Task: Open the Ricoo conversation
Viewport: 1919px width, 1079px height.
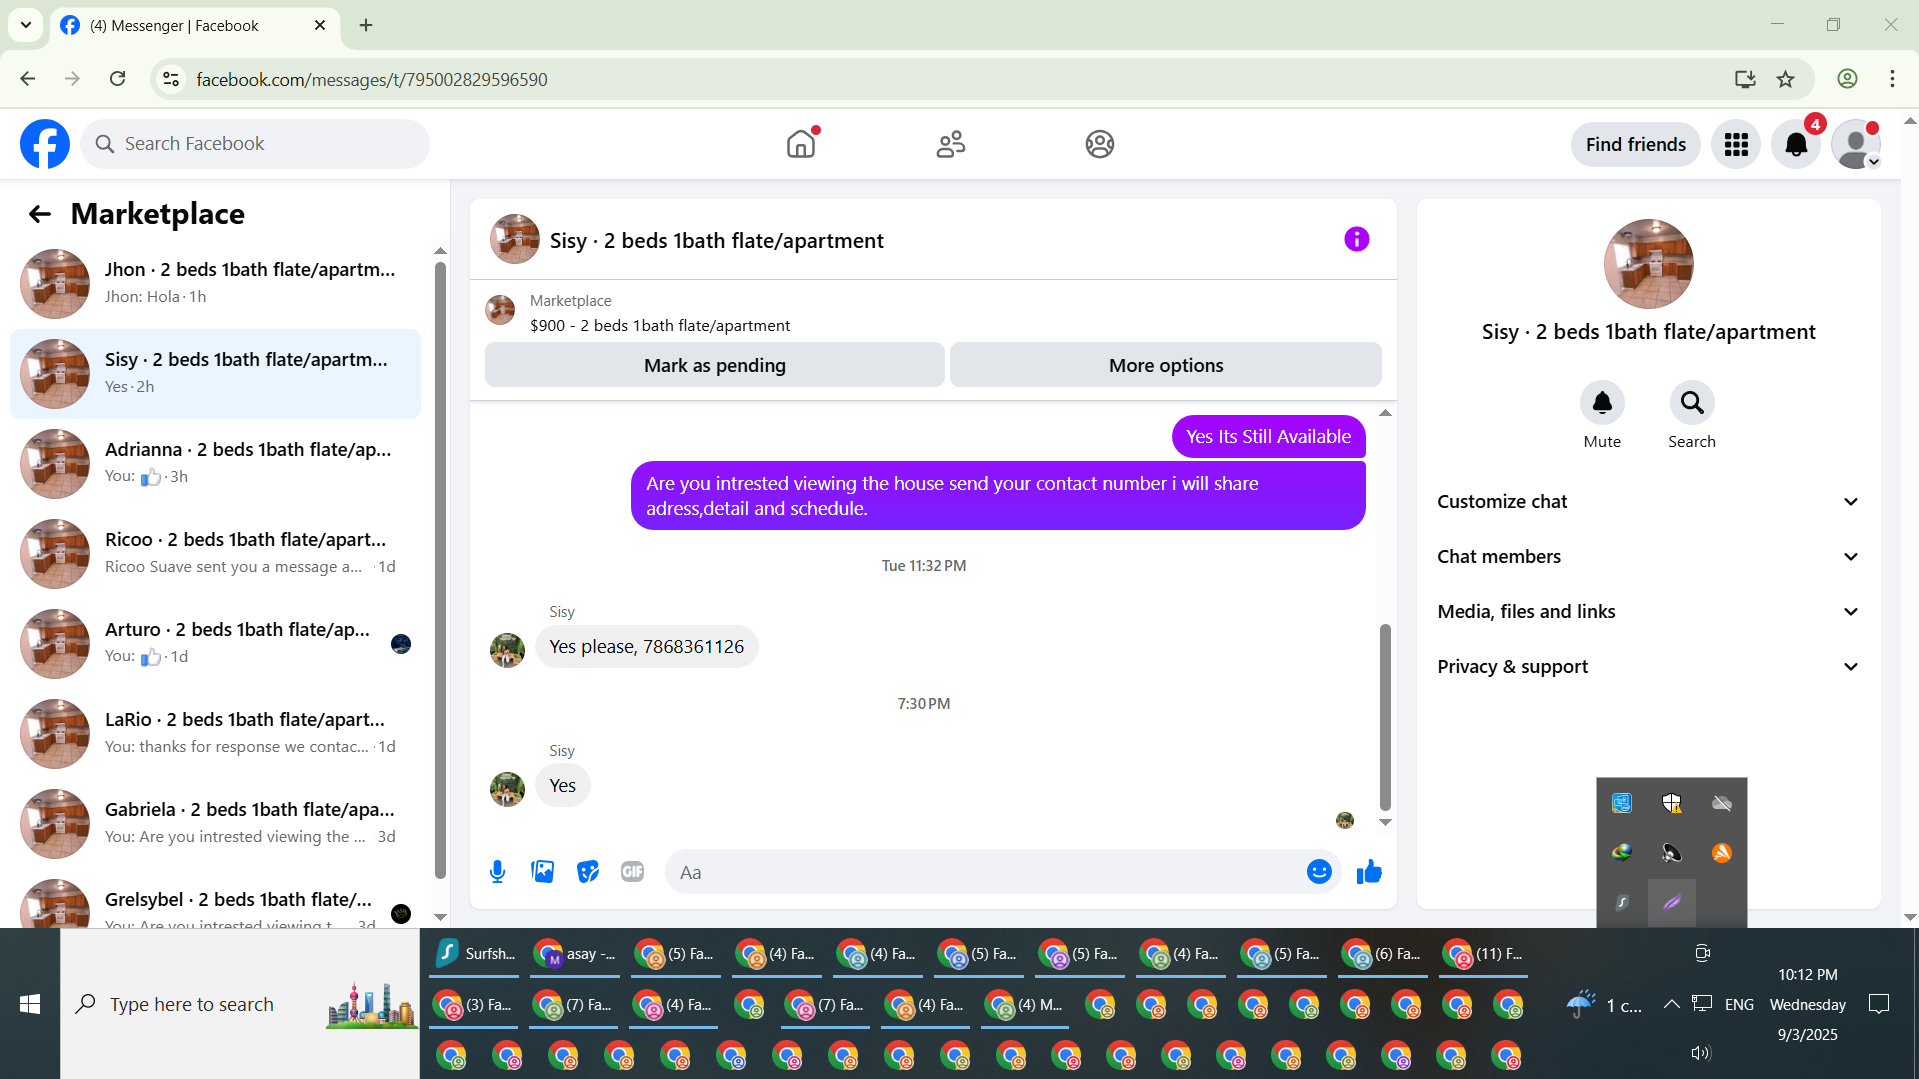Action: pos(215,554)
